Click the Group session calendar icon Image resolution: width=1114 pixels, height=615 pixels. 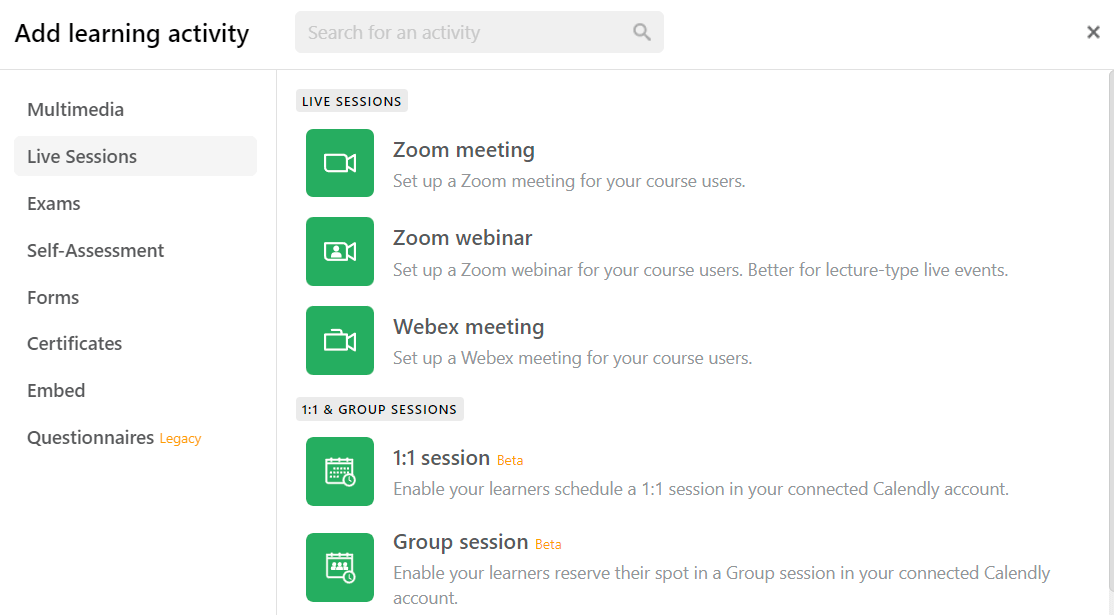340,567
